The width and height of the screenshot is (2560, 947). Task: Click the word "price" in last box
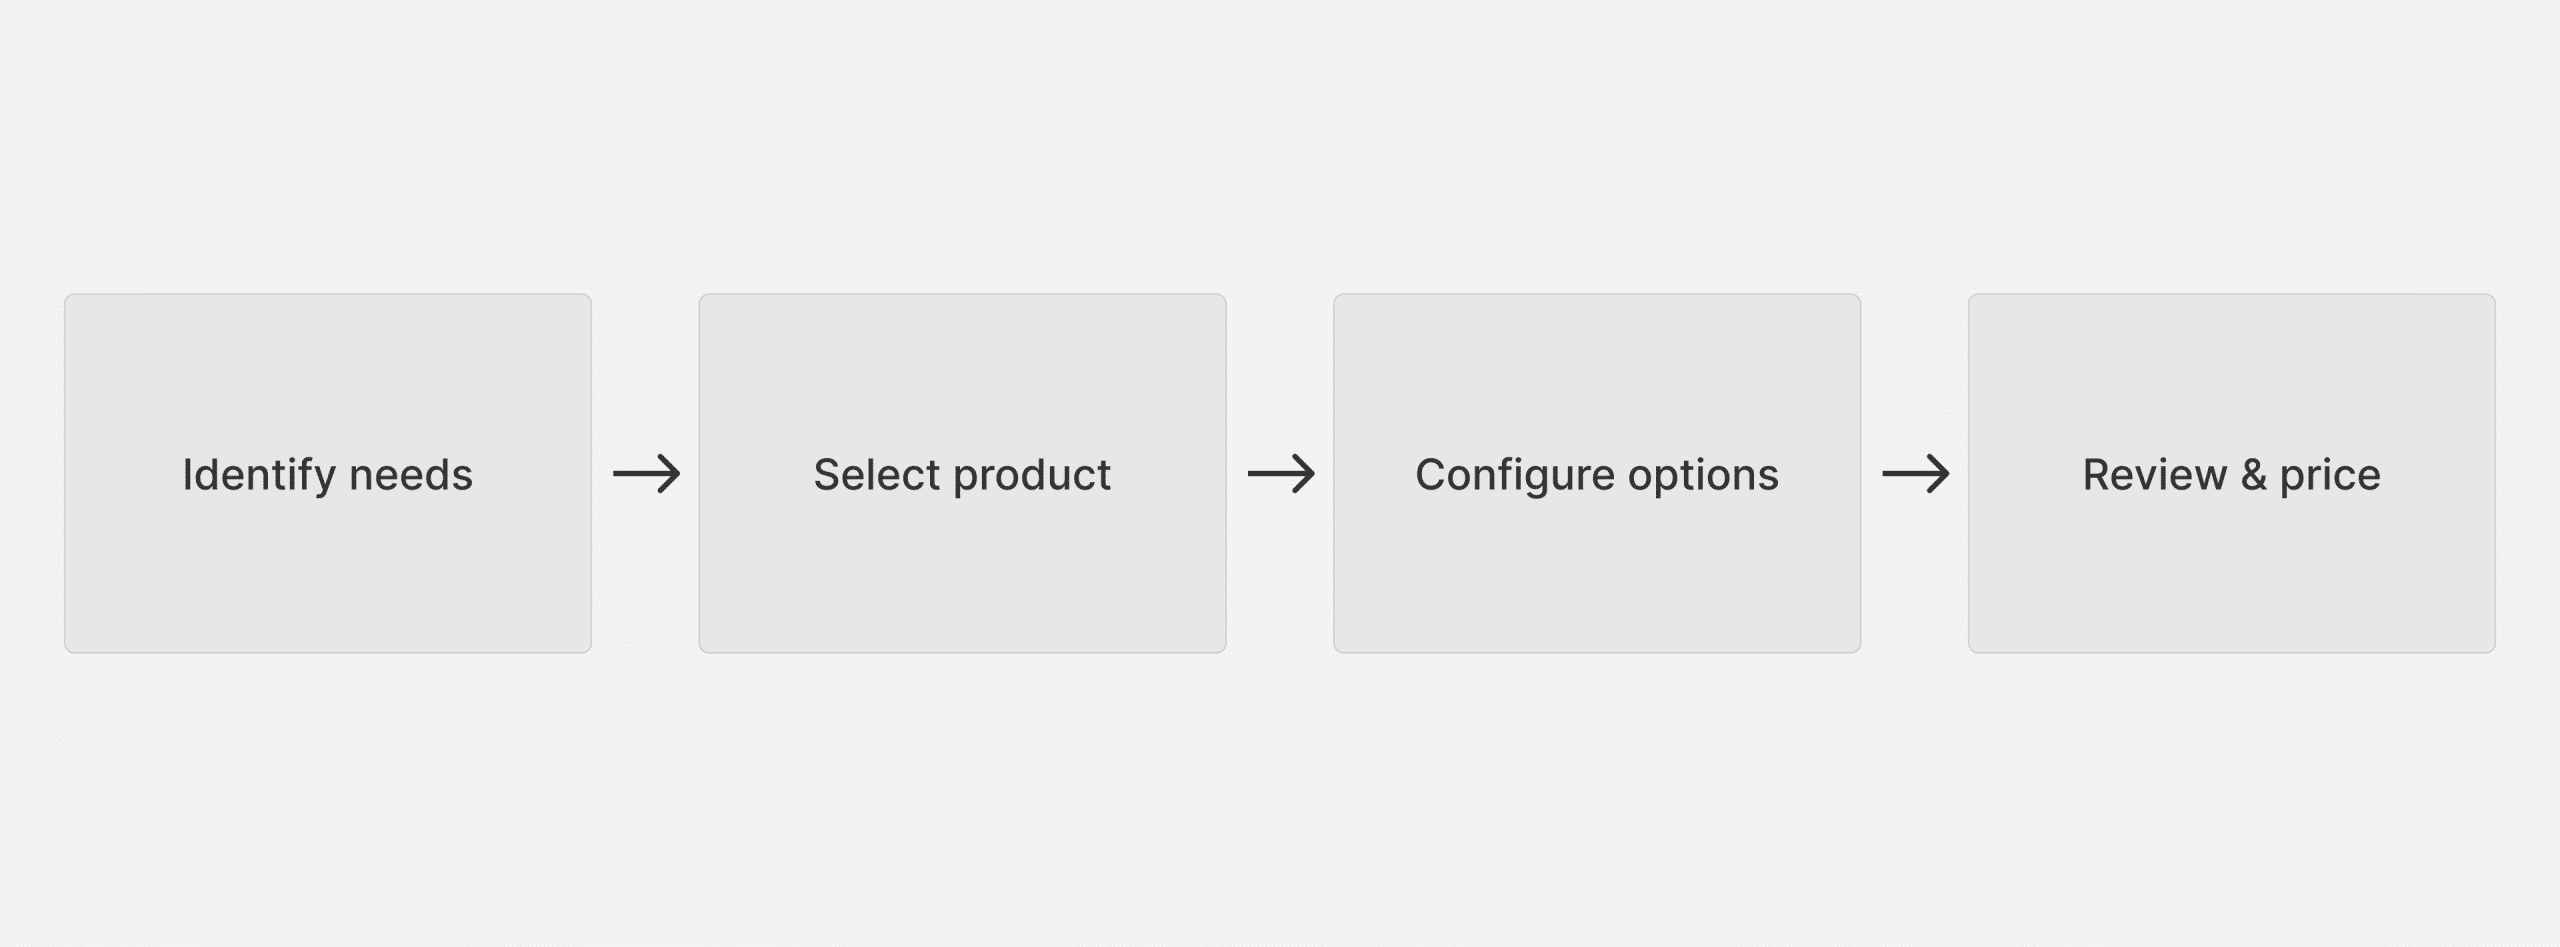(2330, 475)
